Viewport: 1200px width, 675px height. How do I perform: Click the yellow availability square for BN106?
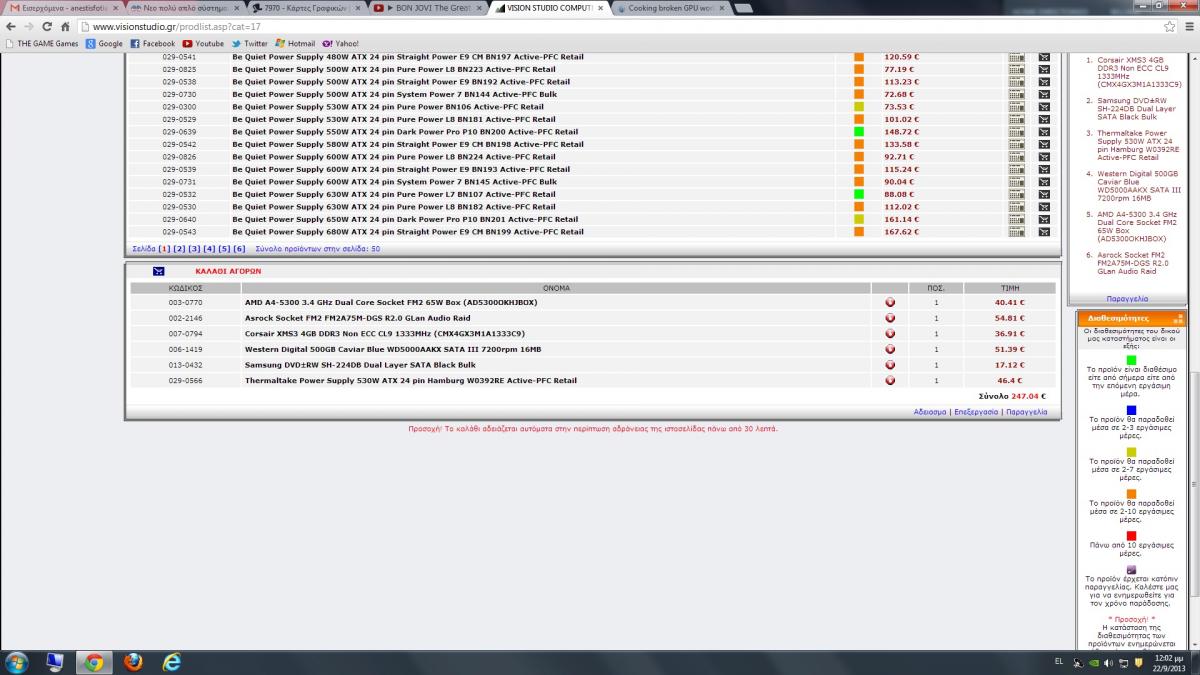pos(858,107)
